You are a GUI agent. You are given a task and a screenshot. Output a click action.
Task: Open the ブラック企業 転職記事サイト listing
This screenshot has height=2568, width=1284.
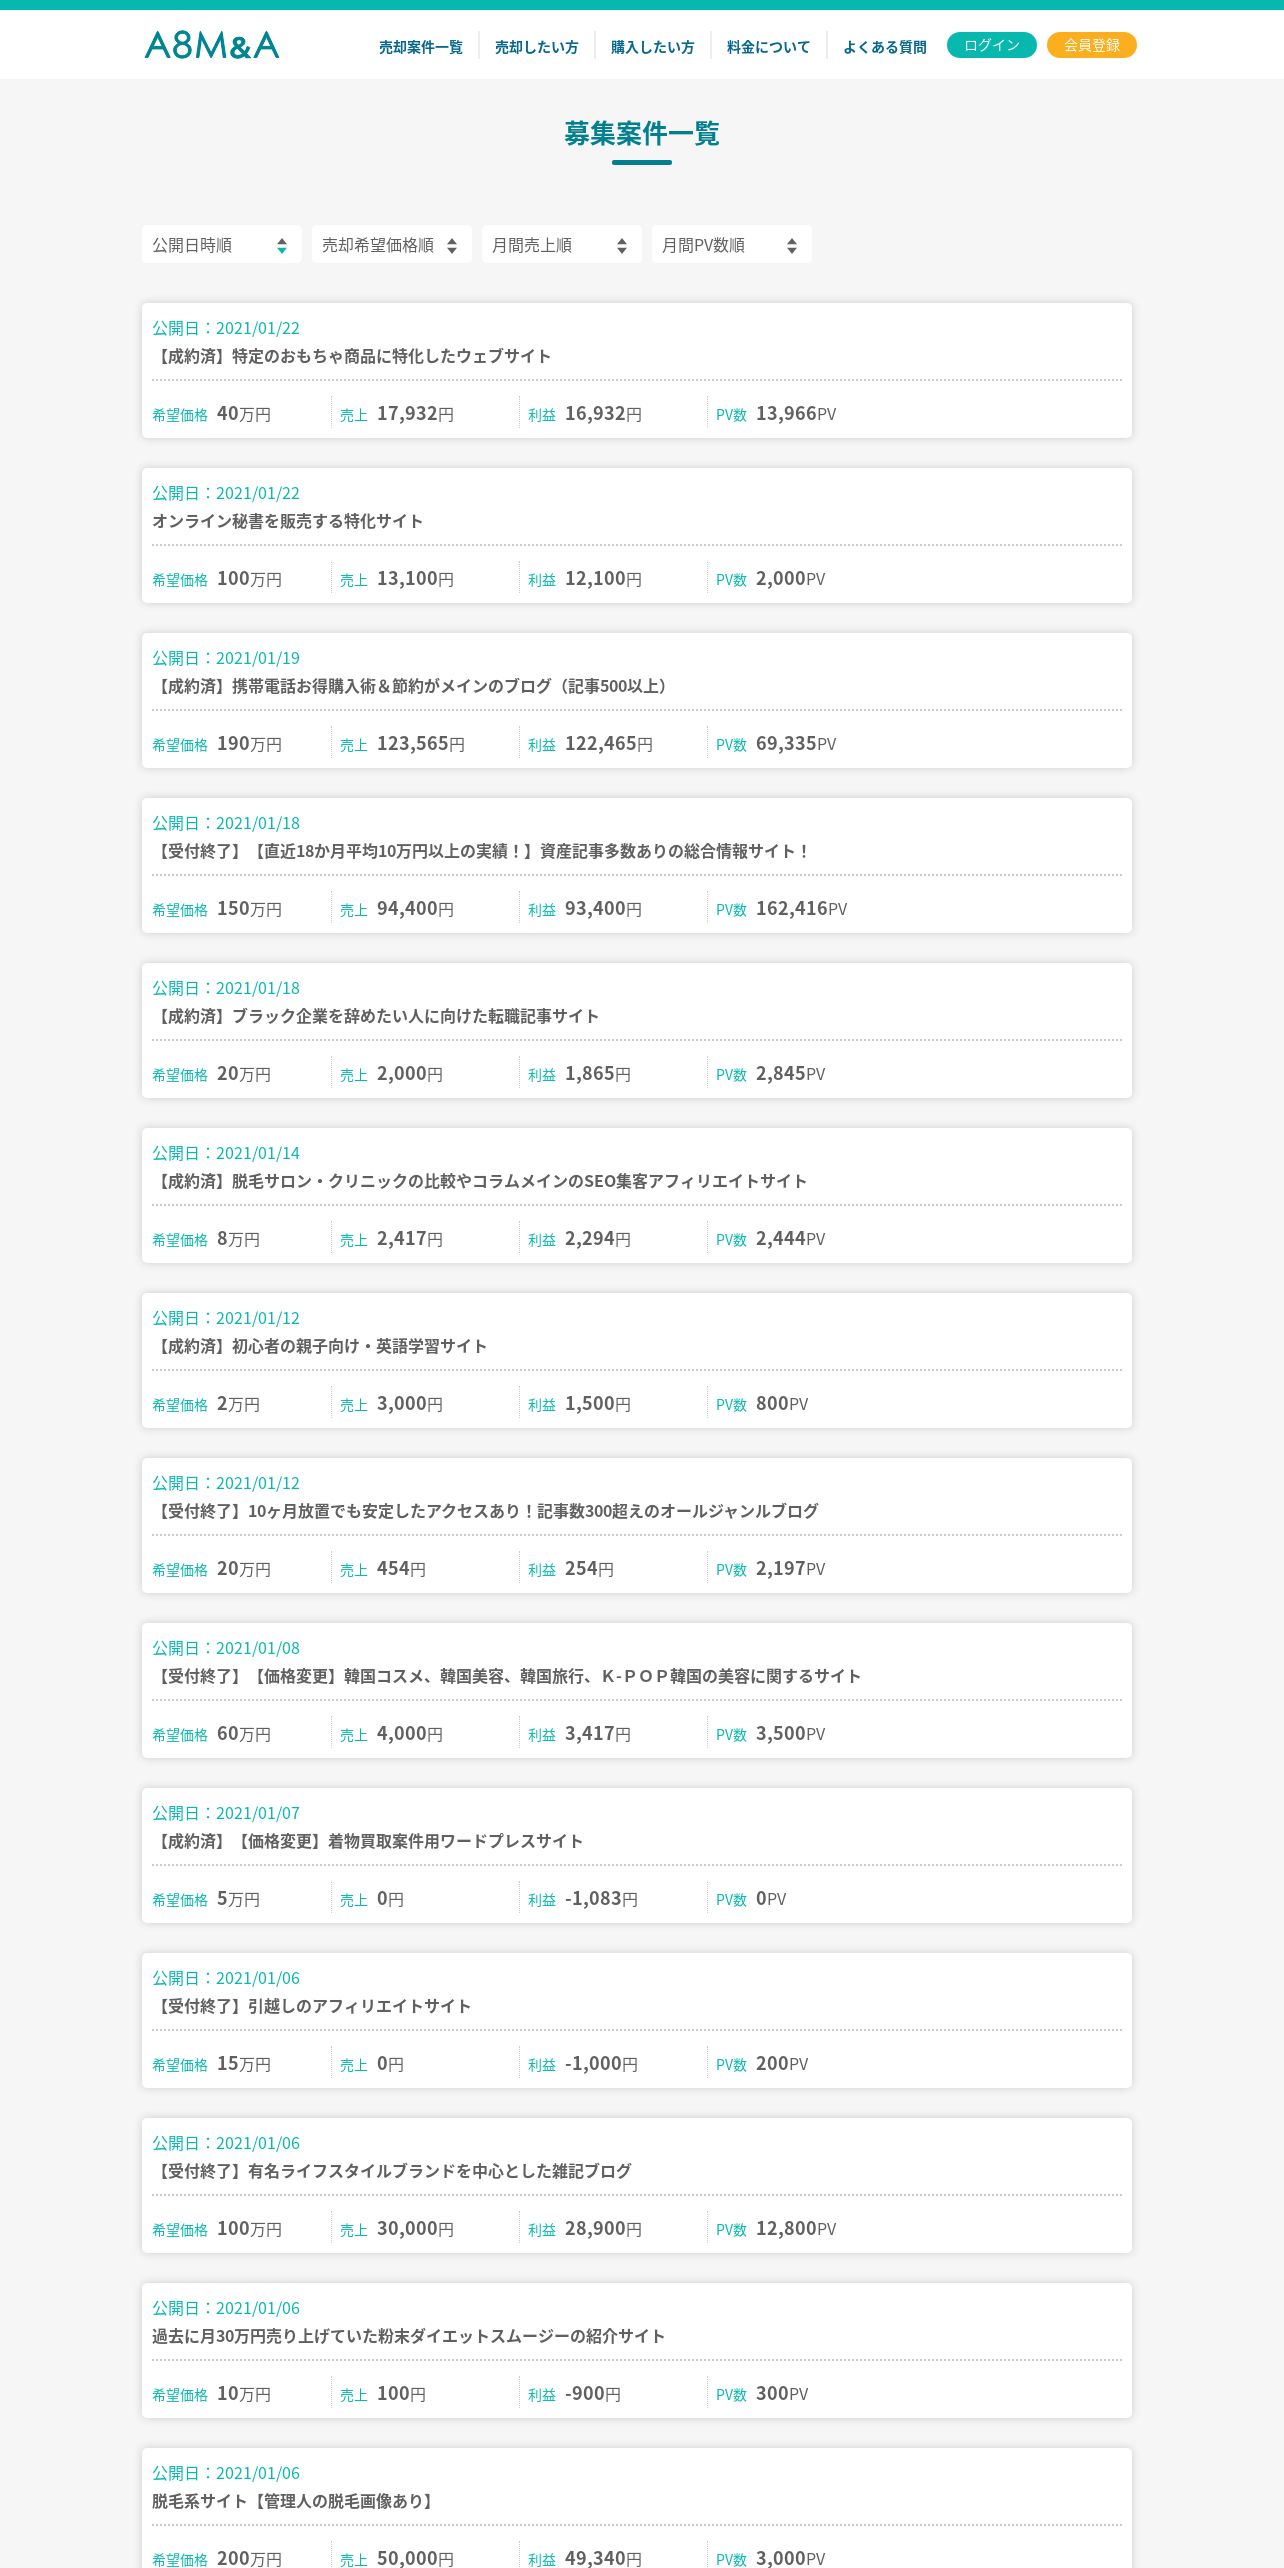(x=637, y=1031)
